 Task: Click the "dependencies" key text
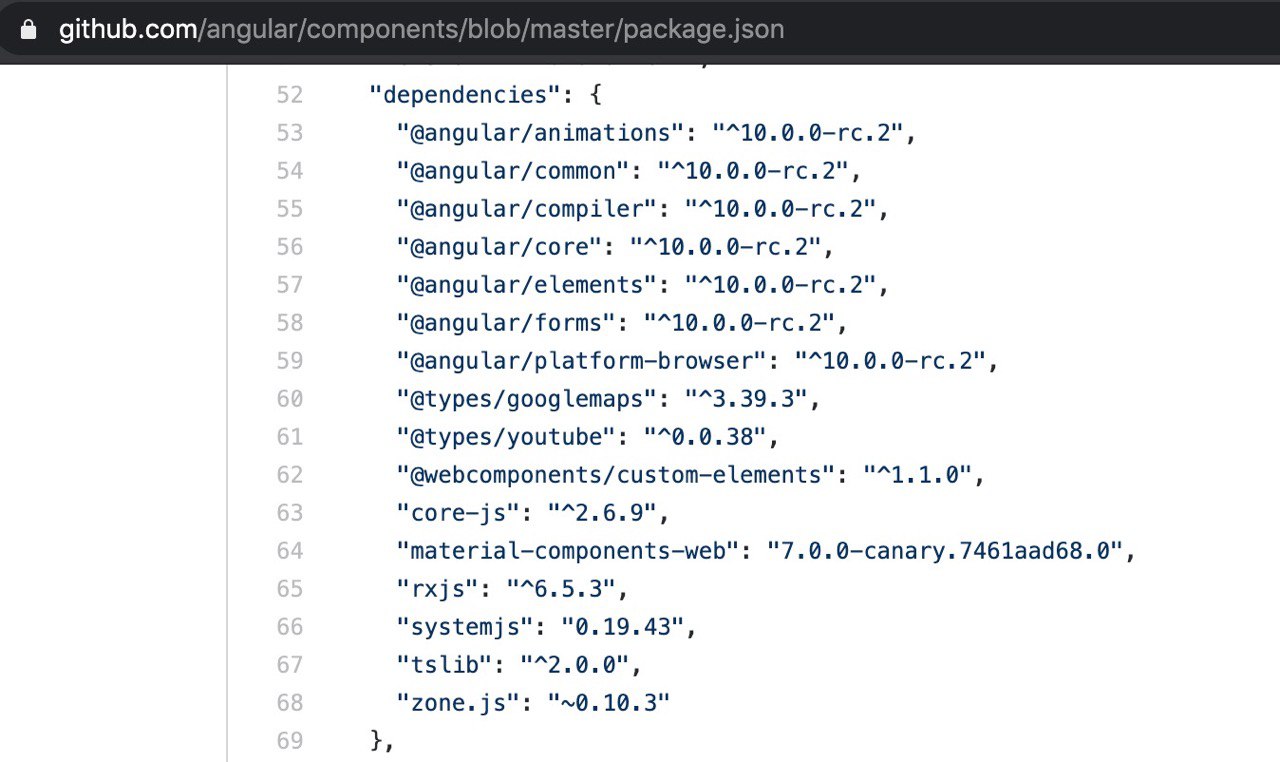coord(464,95)
